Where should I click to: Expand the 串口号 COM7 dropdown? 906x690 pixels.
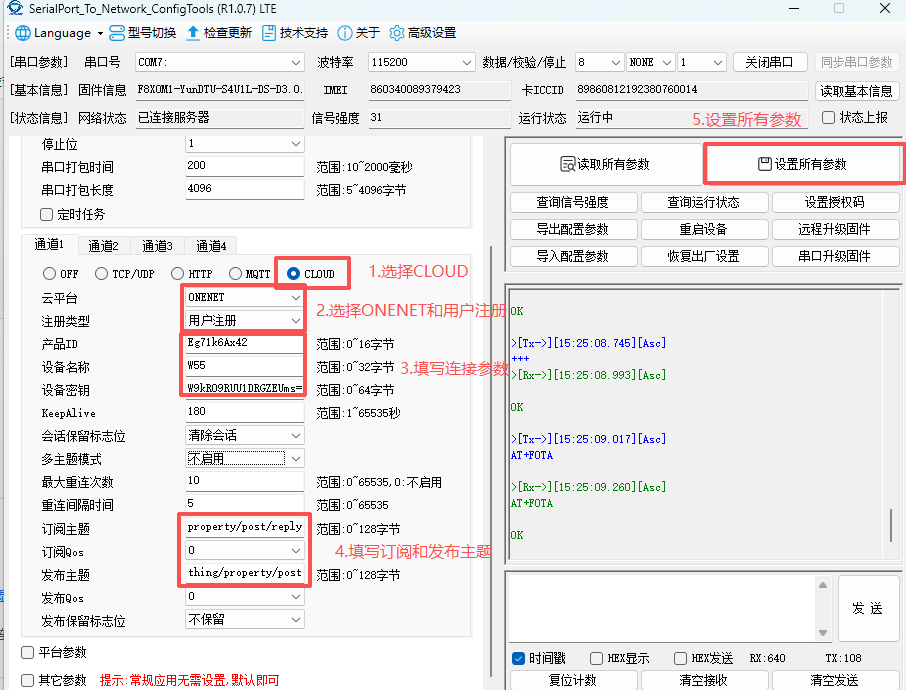tap(296, 62)
